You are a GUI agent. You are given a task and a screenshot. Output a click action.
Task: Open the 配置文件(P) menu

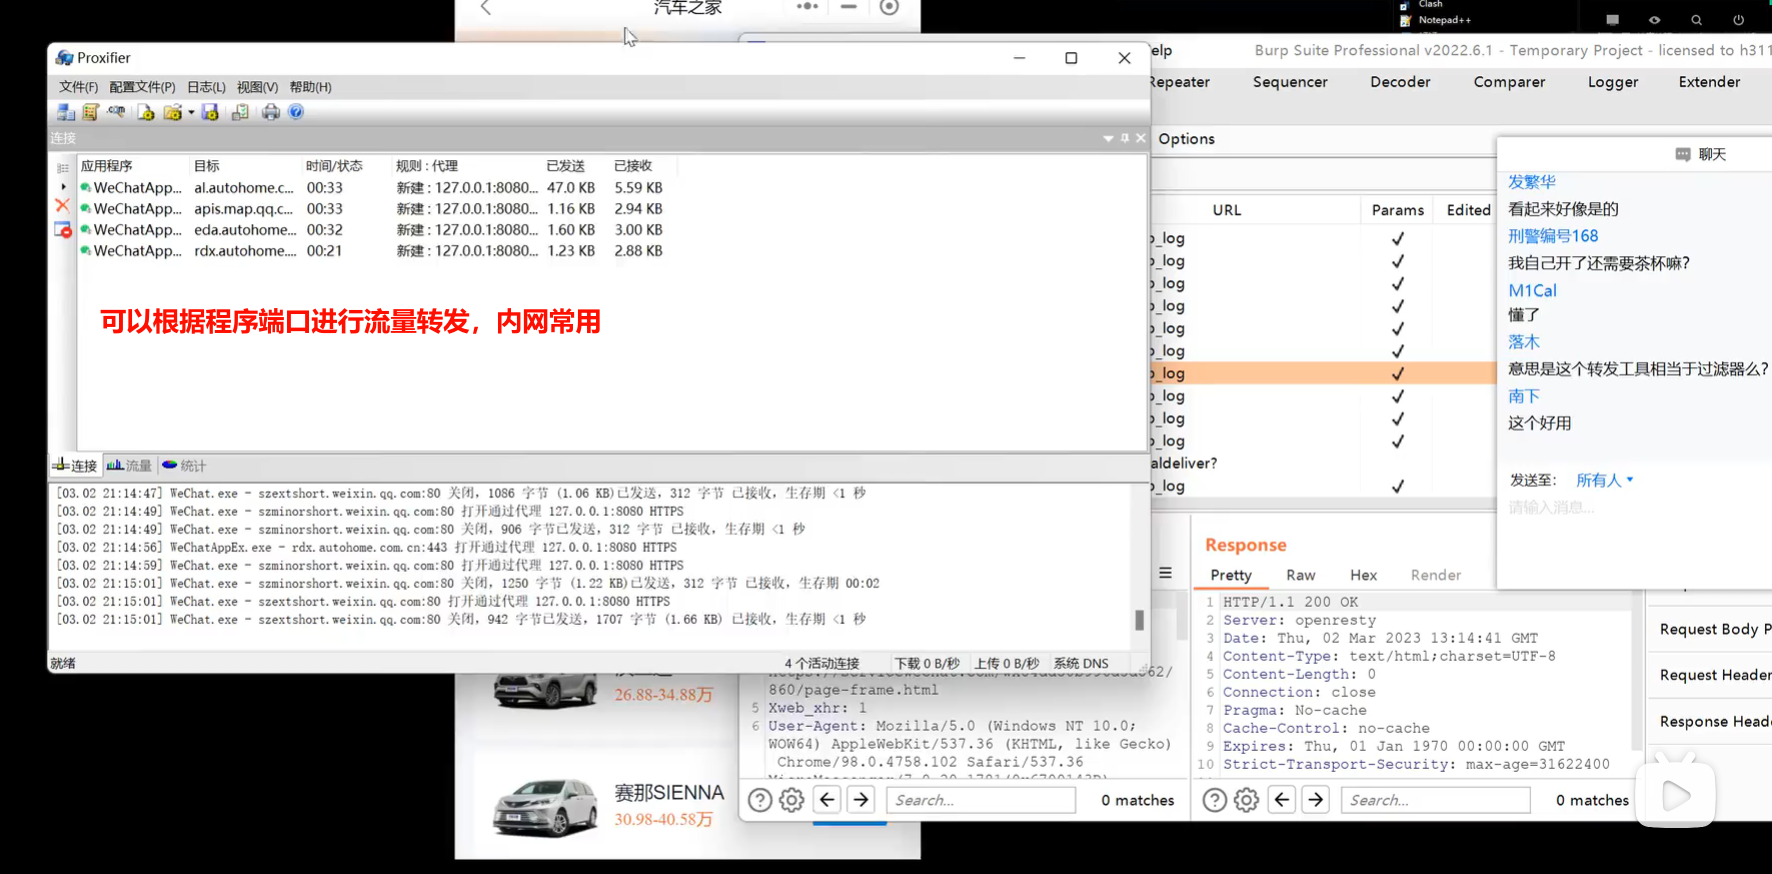pyautogui.click(x=142, y=87)
